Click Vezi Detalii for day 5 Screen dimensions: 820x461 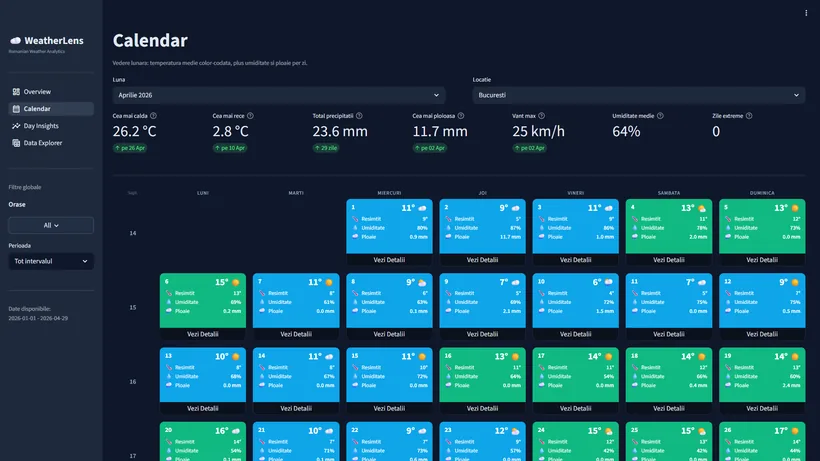pyautogui.click(x=762, y=260)
